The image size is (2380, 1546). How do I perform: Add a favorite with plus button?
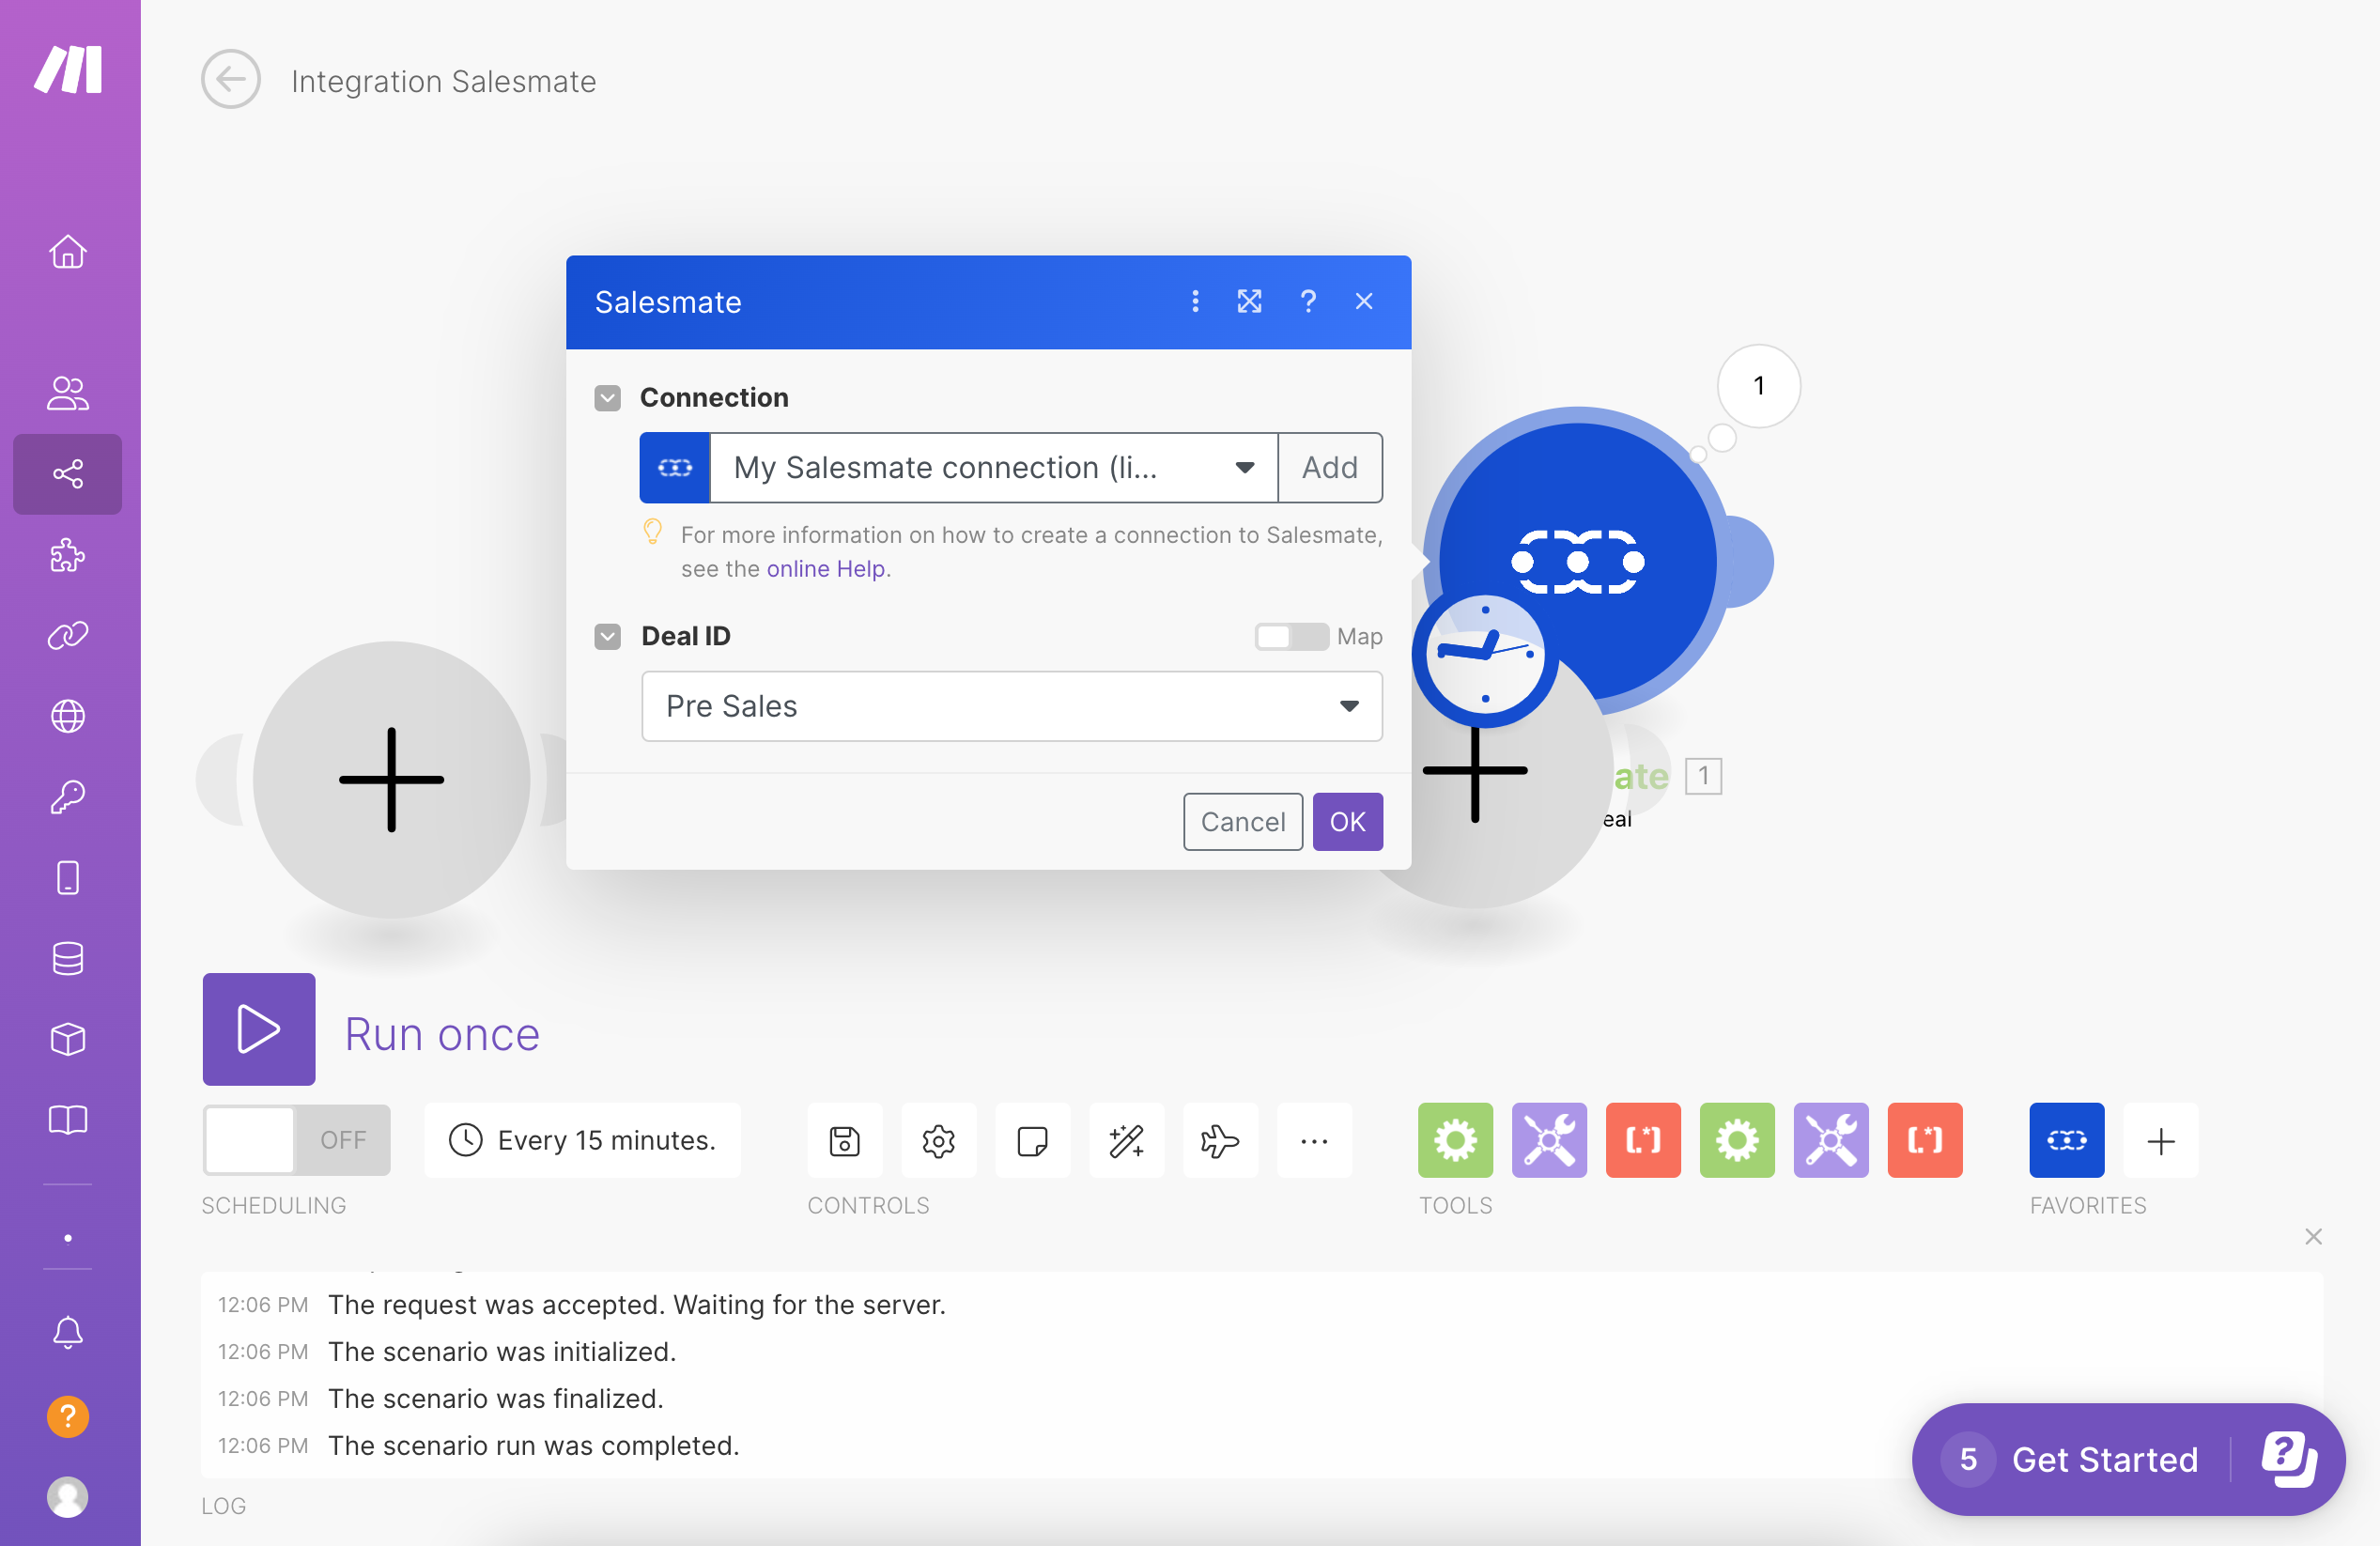click(x=2161, y=1141)
